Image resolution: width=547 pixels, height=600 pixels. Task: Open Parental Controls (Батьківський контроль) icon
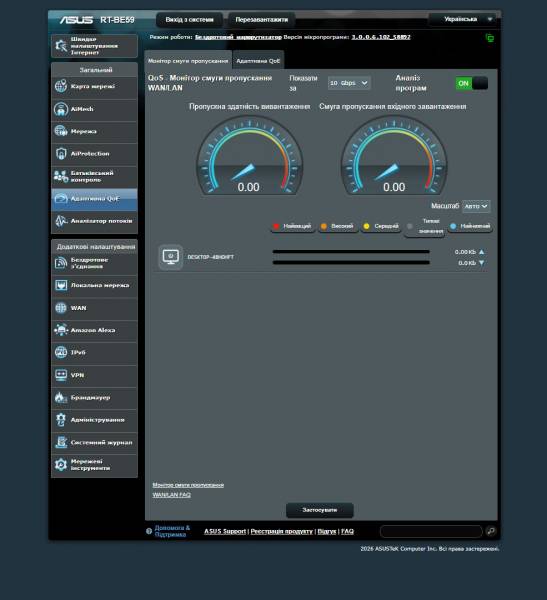pos(61,176)
